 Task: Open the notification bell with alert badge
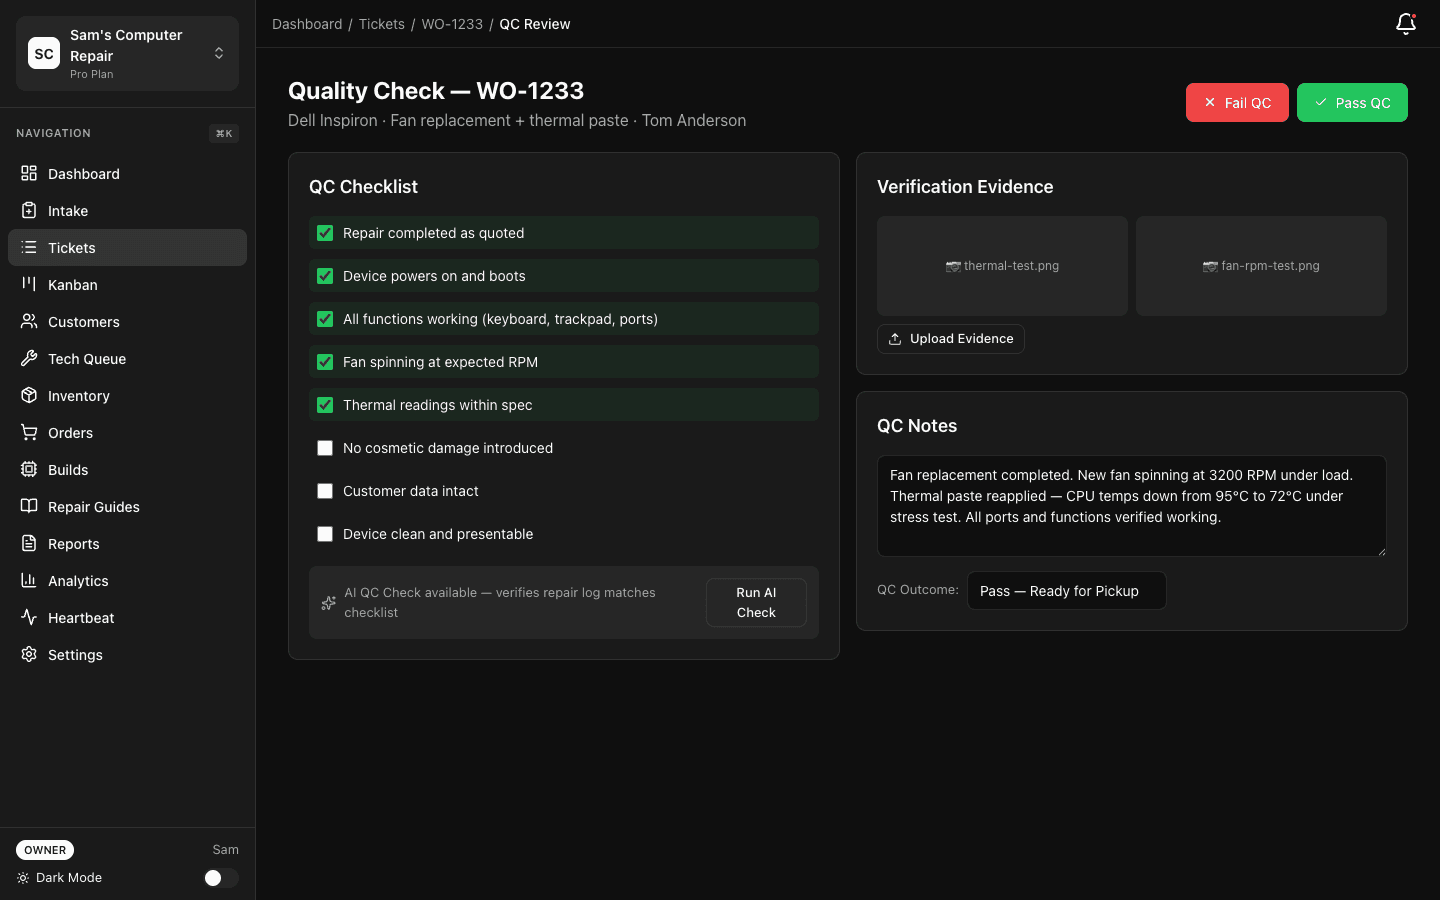[x=1405, y=23]
